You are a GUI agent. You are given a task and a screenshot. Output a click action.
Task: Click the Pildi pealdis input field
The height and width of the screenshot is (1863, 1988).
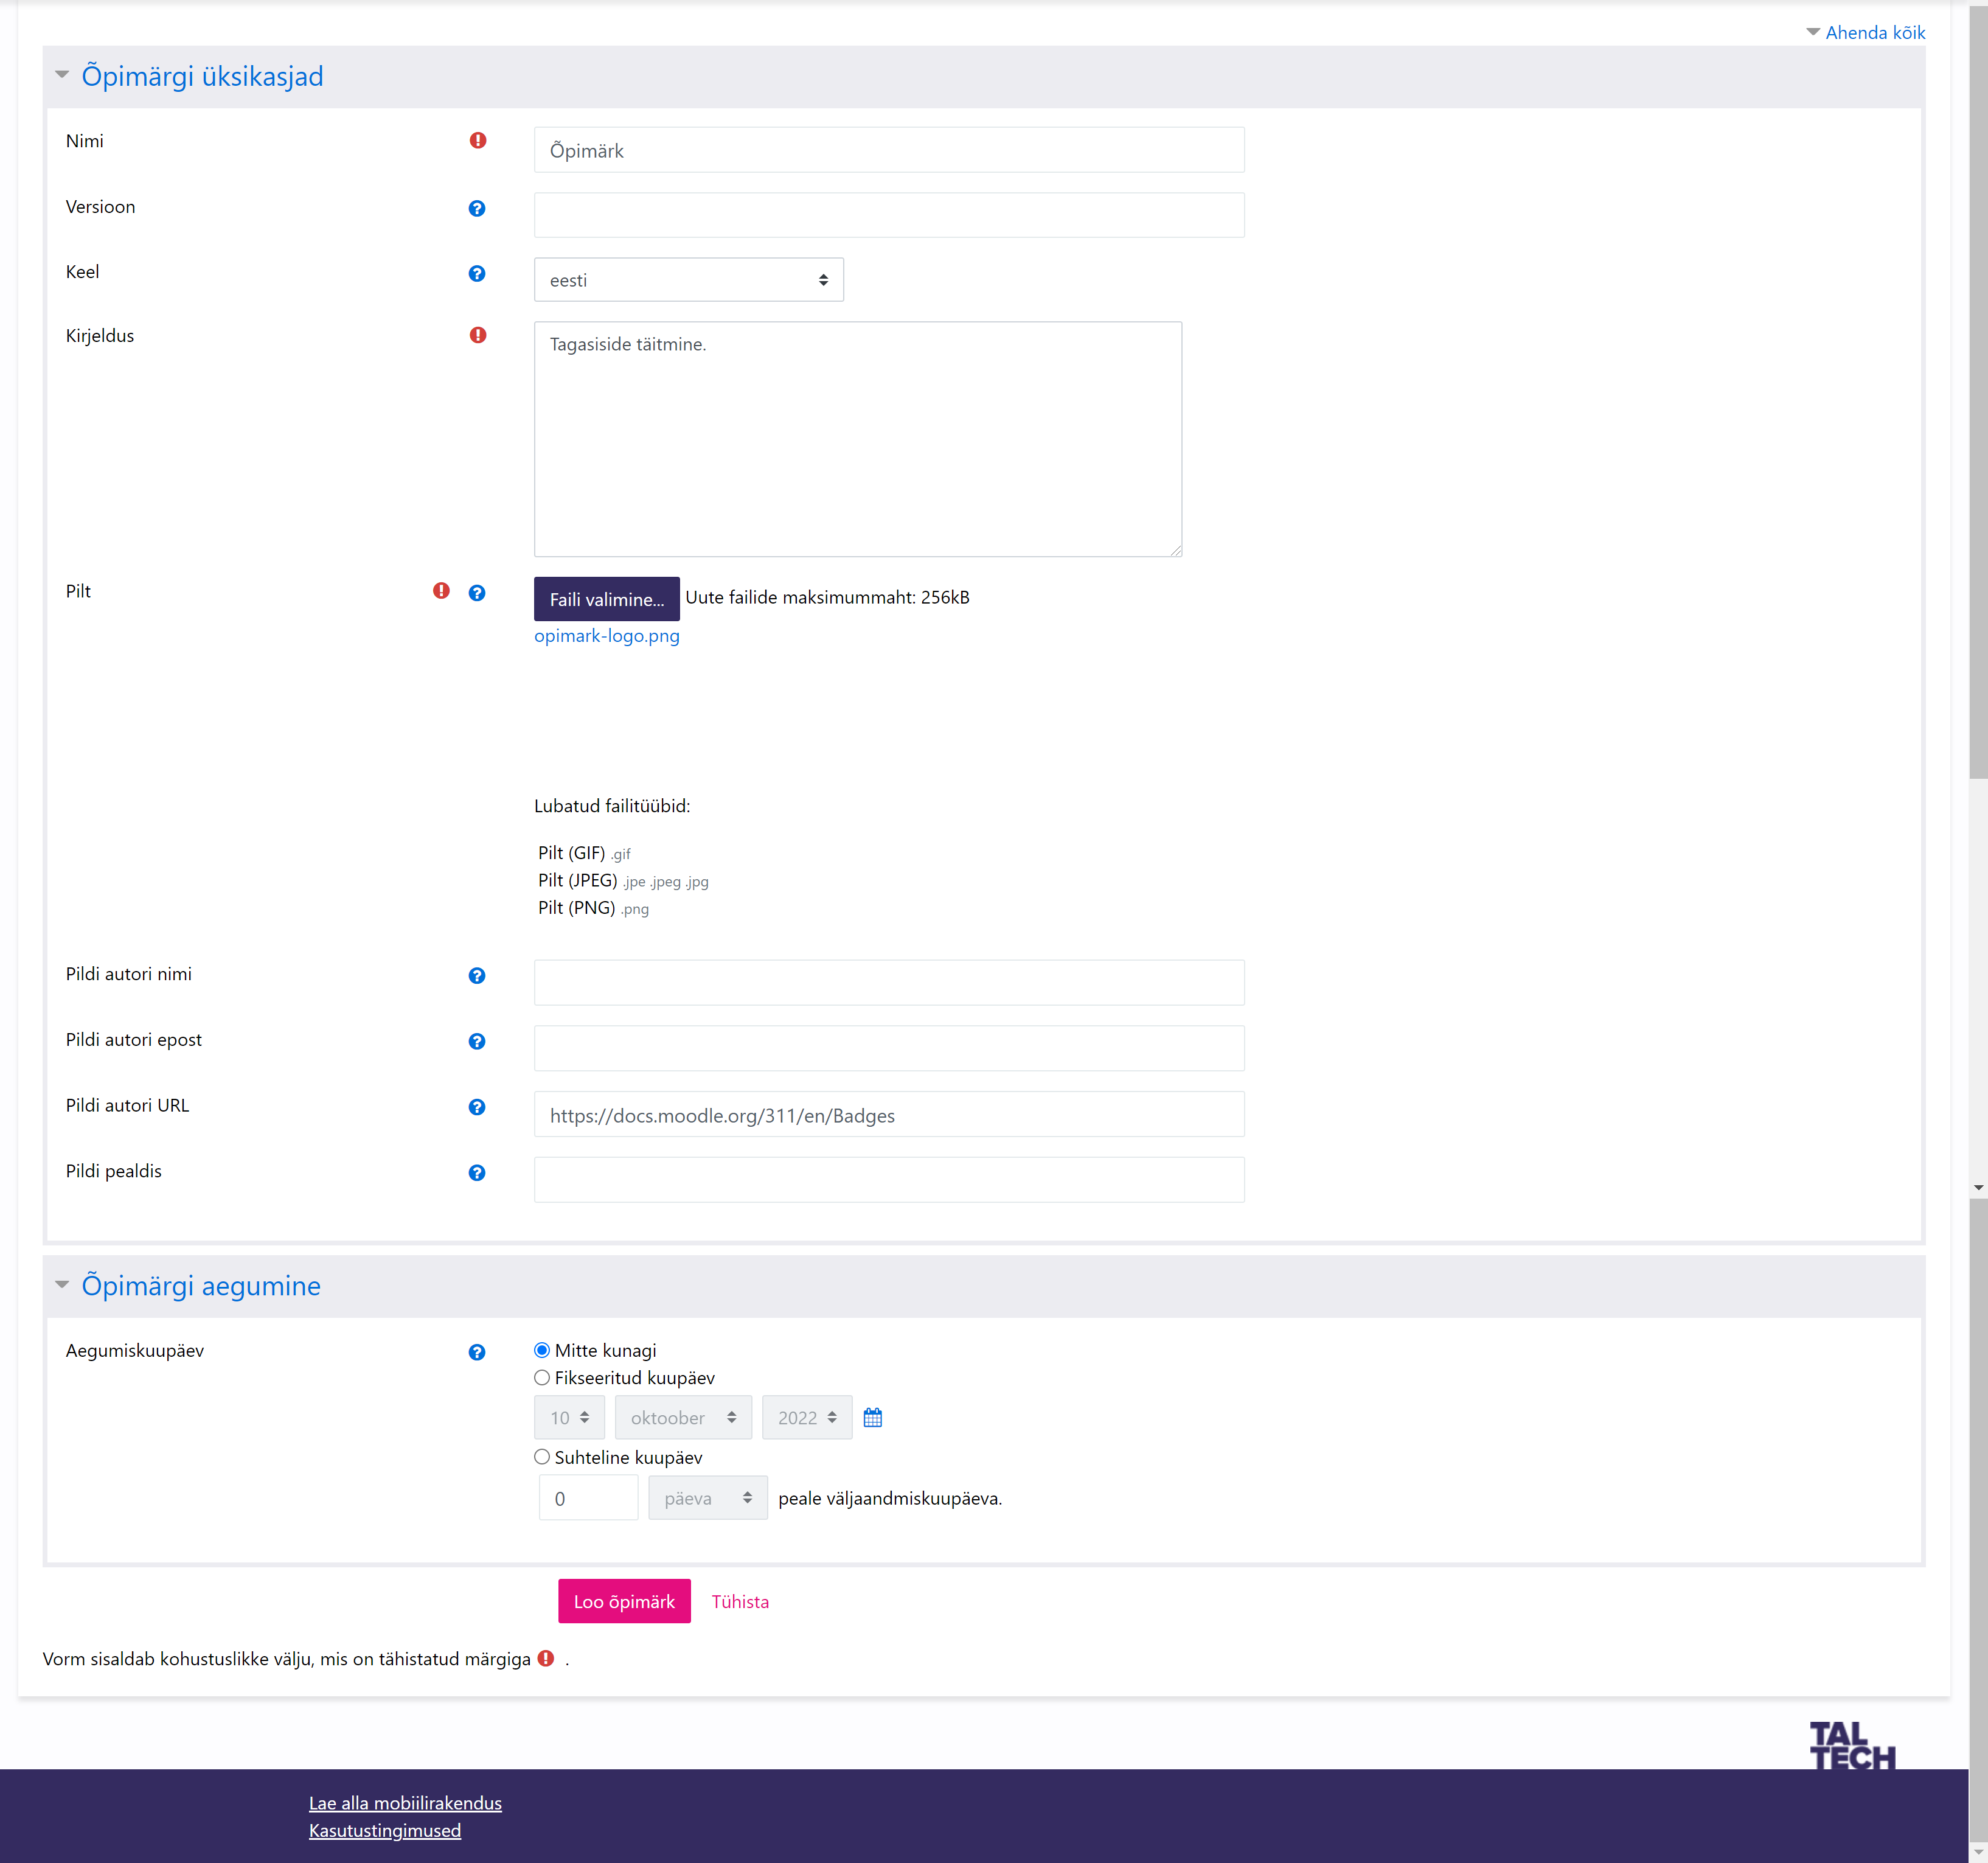point(889,1180)
